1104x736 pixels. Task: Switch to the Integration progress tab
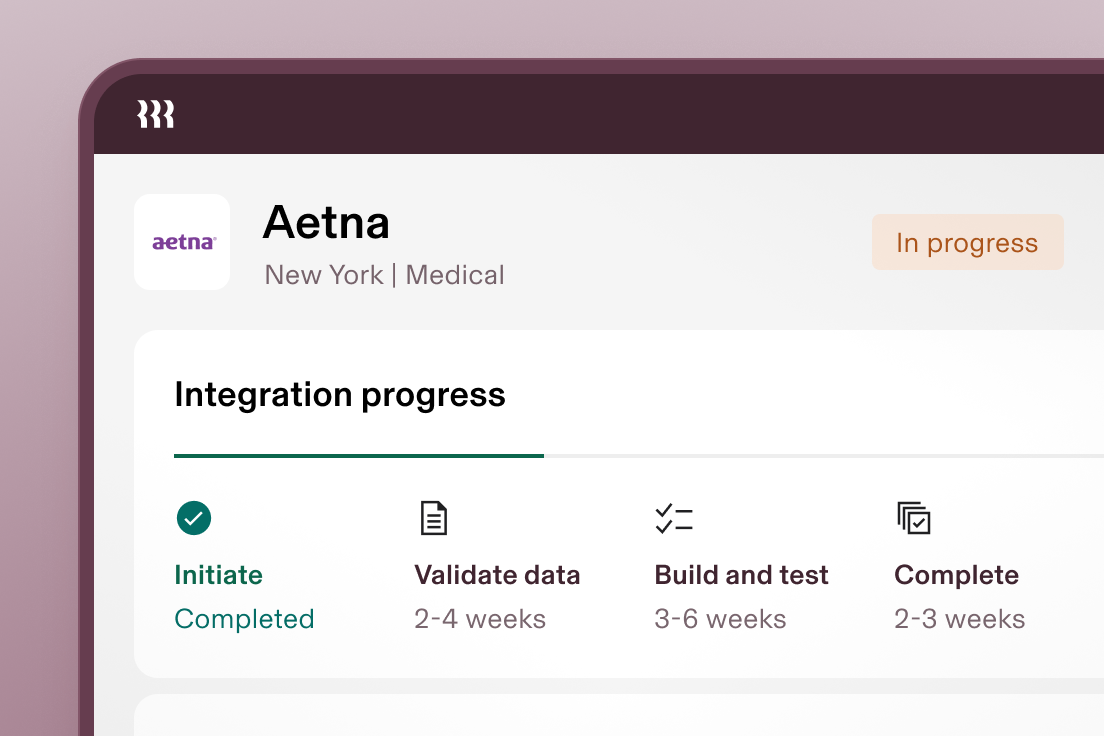340,394
